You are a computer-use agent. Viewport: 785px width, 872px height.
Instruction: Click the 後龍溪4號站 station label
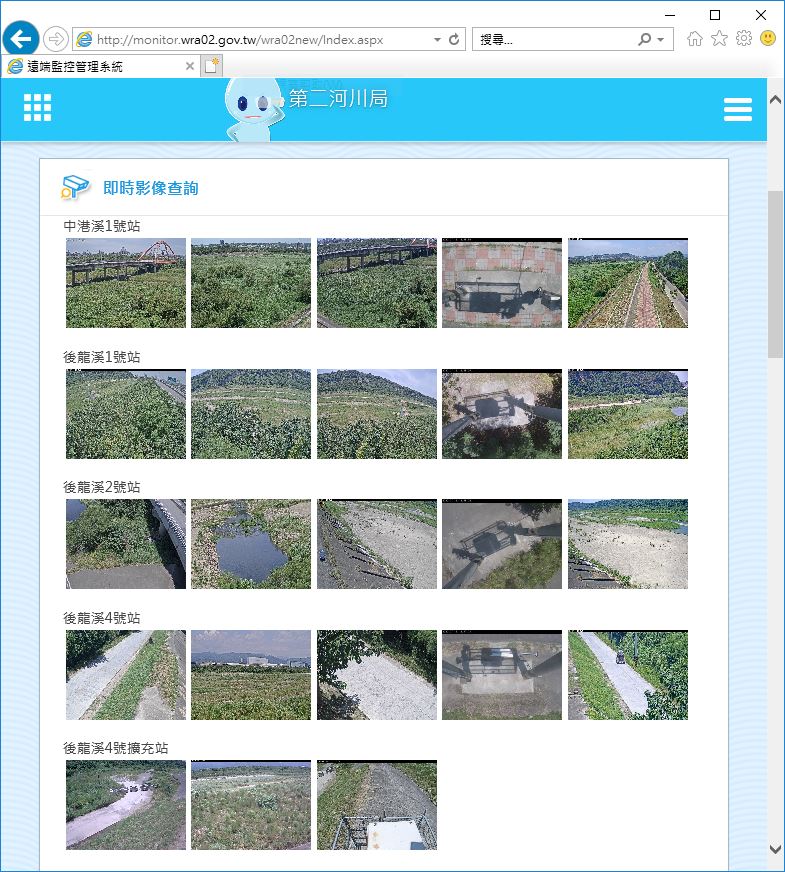pyautogui.click(x=102, y=618)
